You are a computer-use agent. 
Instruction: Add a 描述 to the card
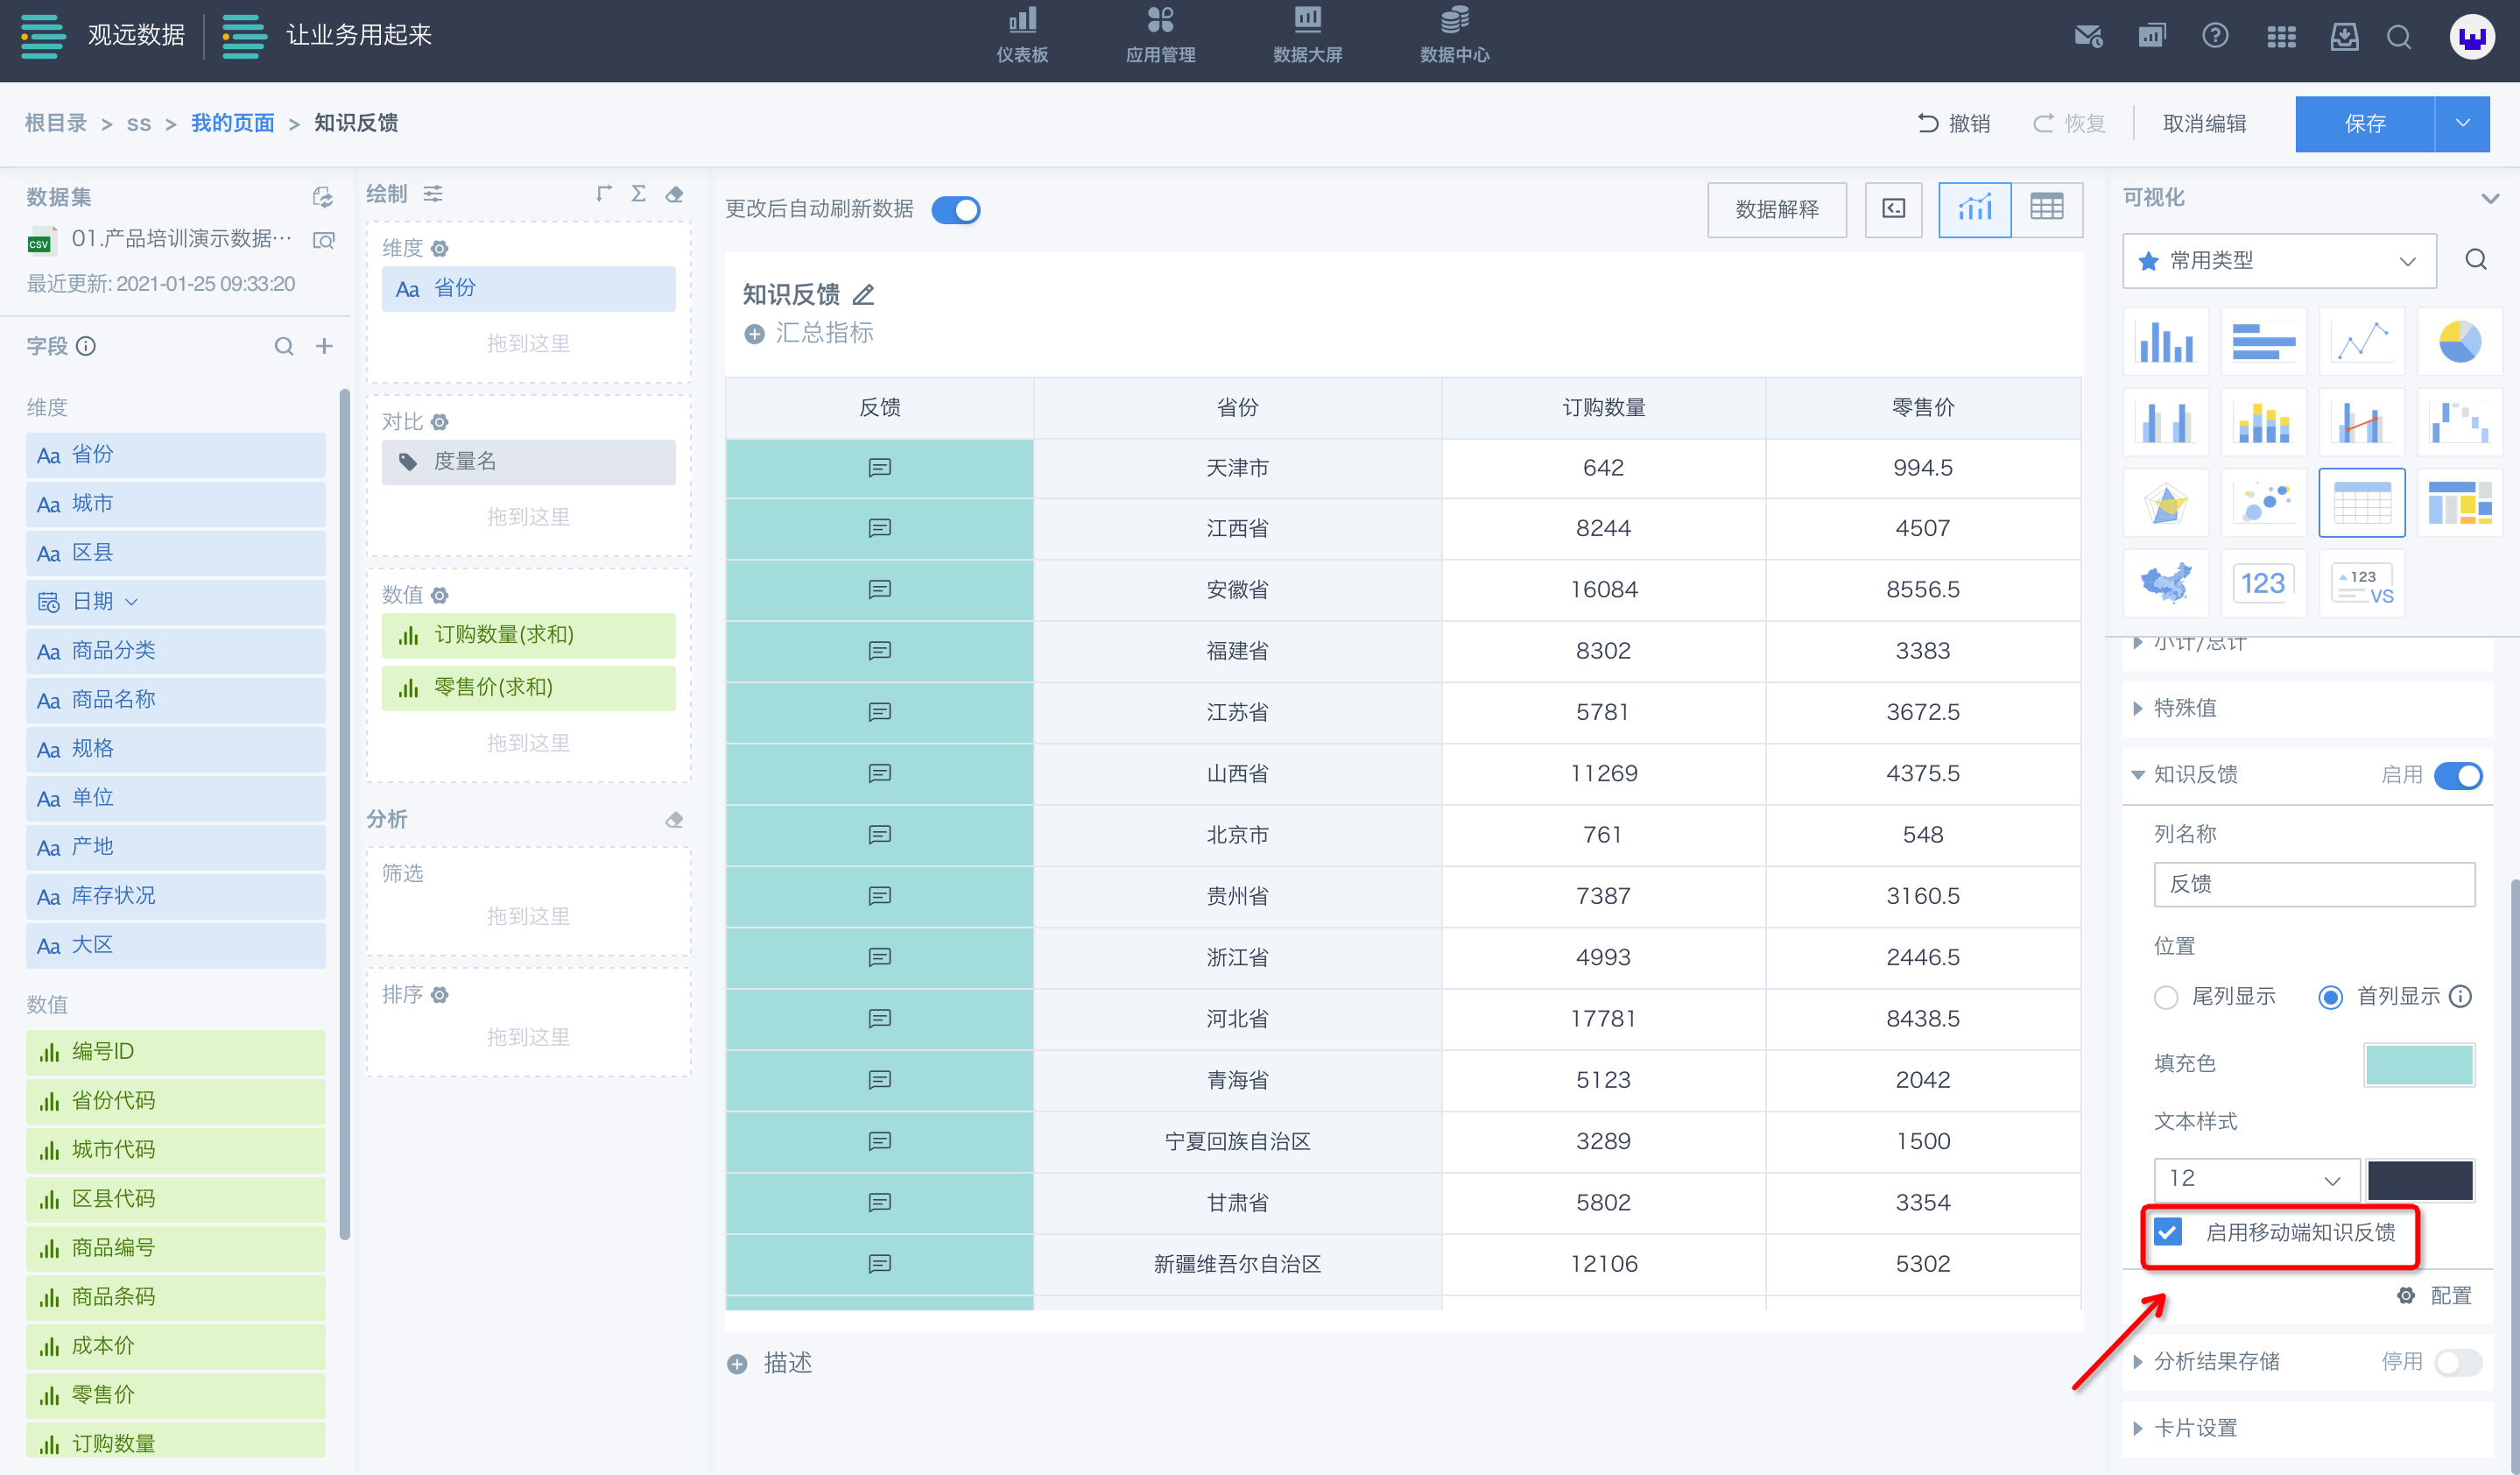pos(770,1363)
